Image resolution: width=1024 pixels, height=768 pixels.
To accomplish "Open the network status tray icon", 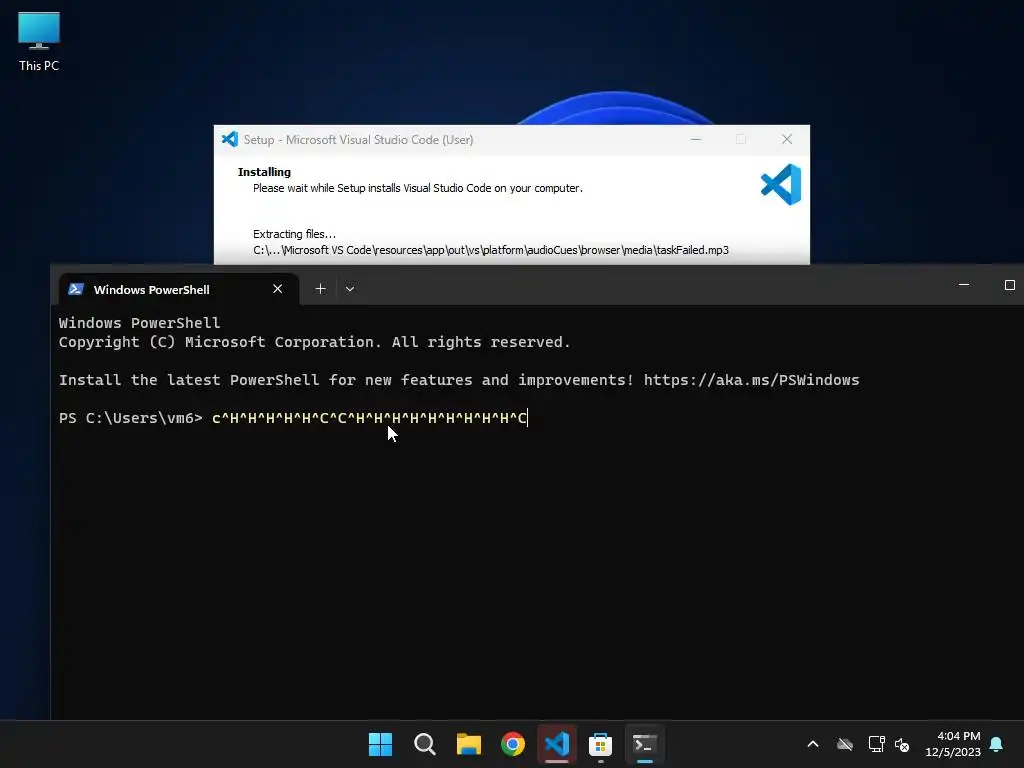I will (876, 744).
